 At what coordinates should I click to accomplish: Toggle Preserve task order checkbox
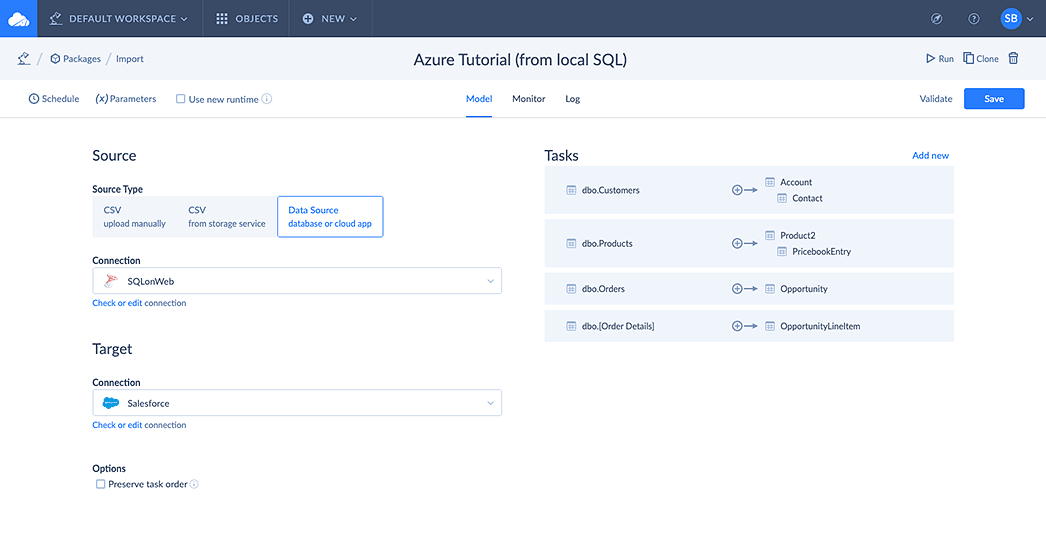pos(100,484)
